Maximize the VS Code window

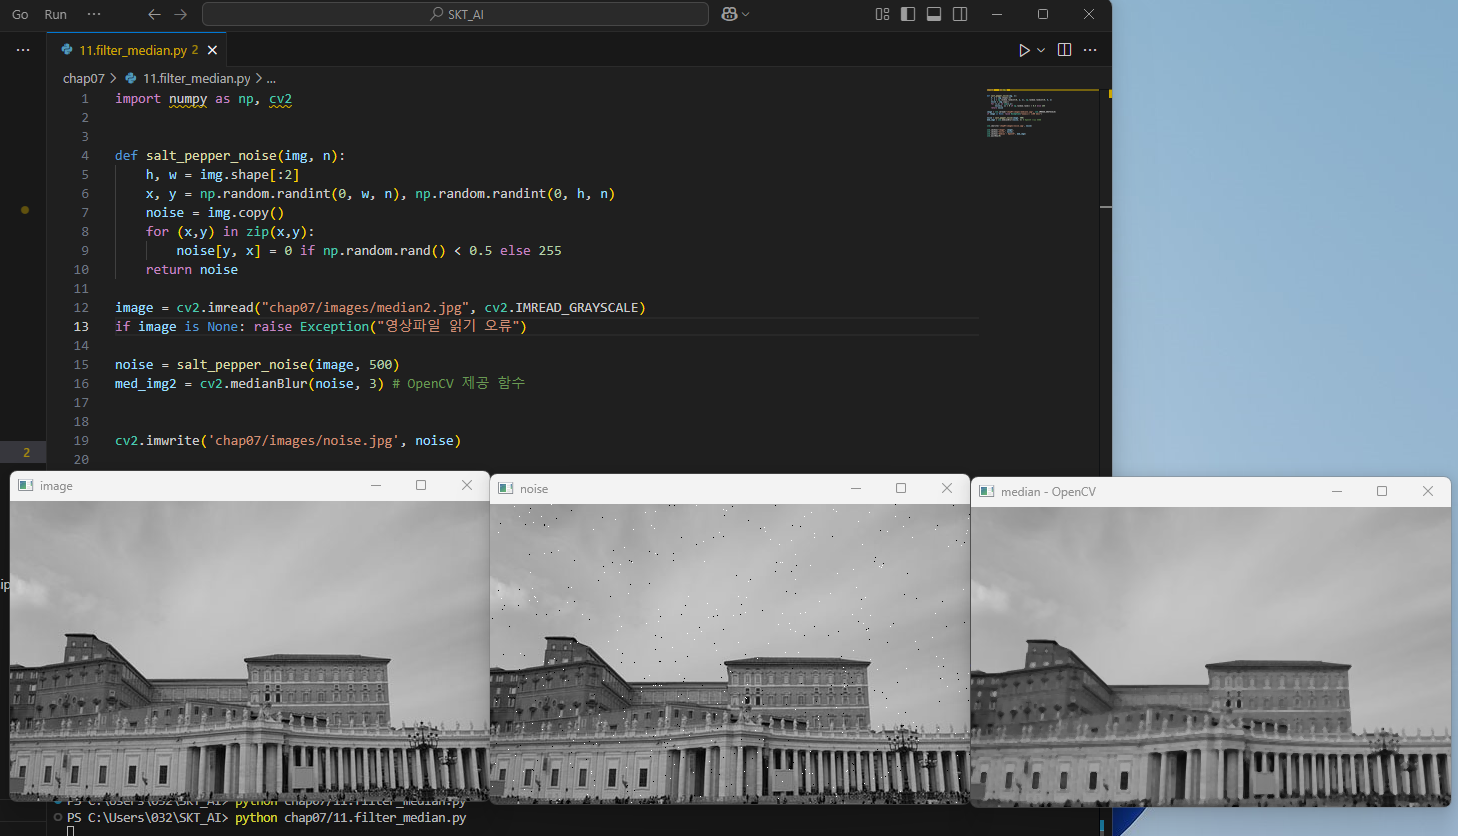tap(1043, 14)
